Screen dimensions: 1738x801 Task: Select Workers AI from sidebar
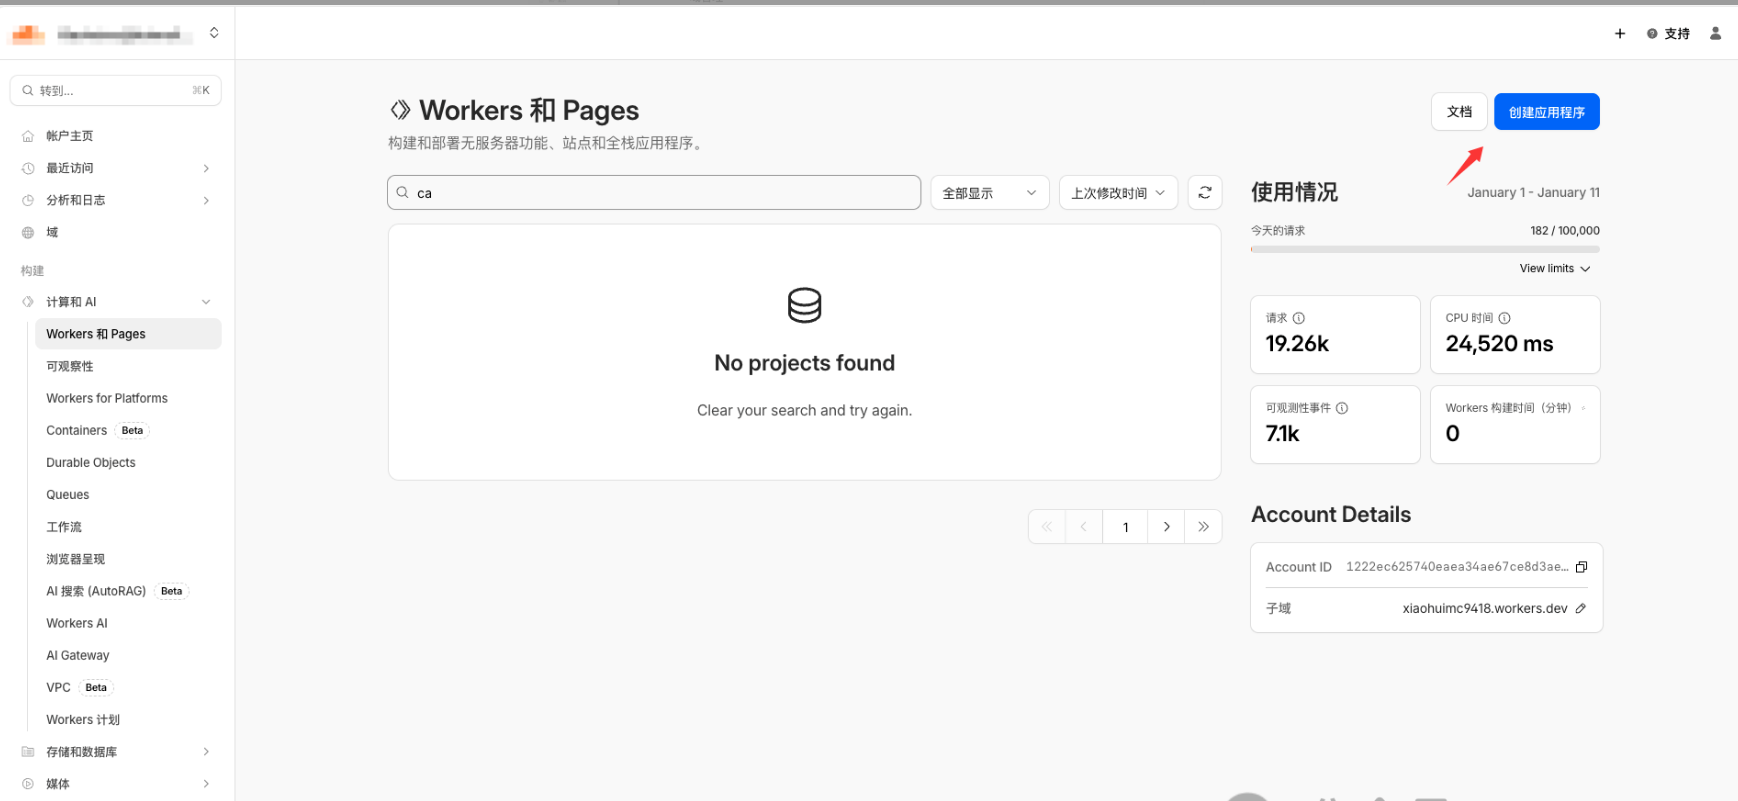pyautogui.click(x=77, y=623)
